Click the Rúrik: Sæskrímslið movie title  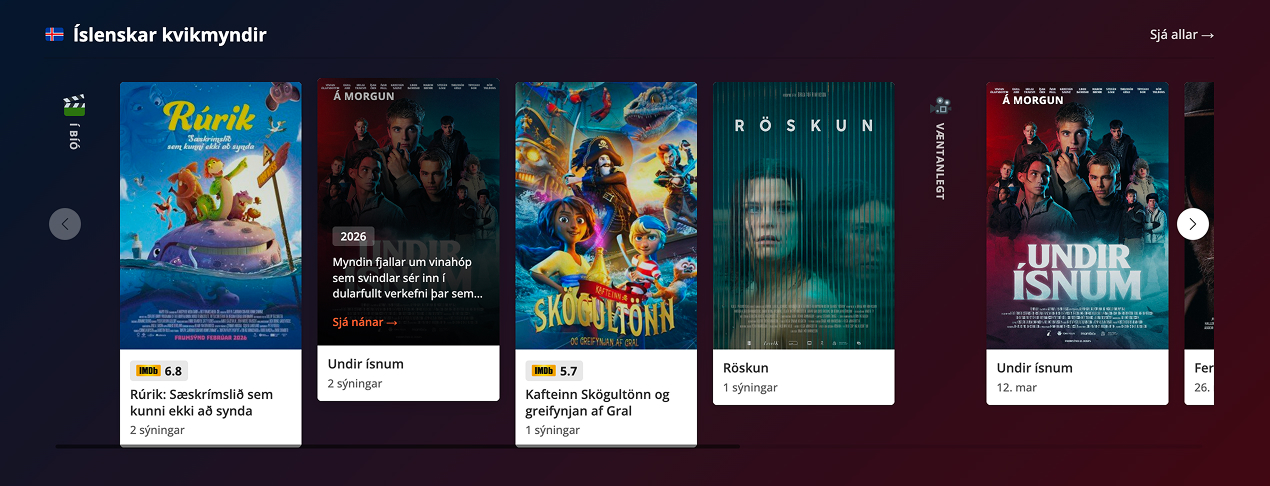point(201,402)
